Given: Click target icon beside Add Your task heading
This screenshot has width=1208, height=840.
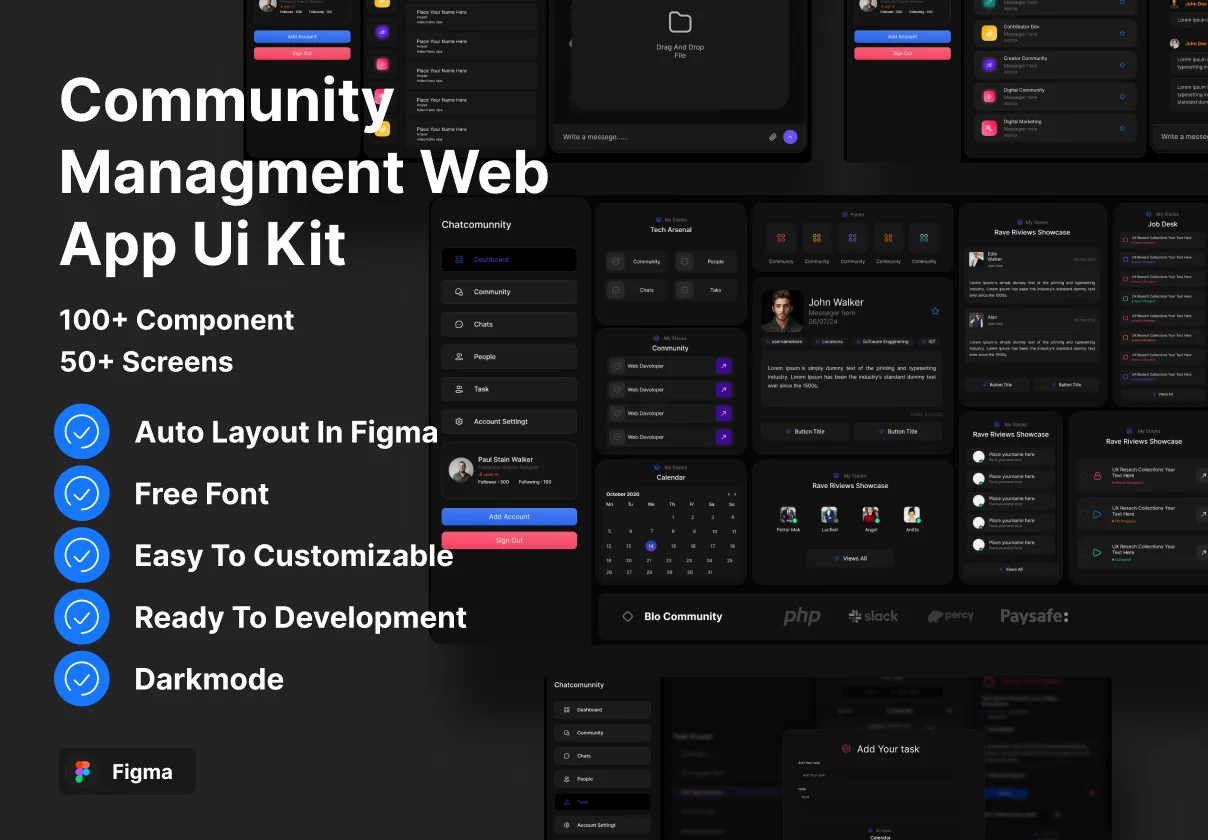Looking at the screenshot, I should click(x=846, y=749).
